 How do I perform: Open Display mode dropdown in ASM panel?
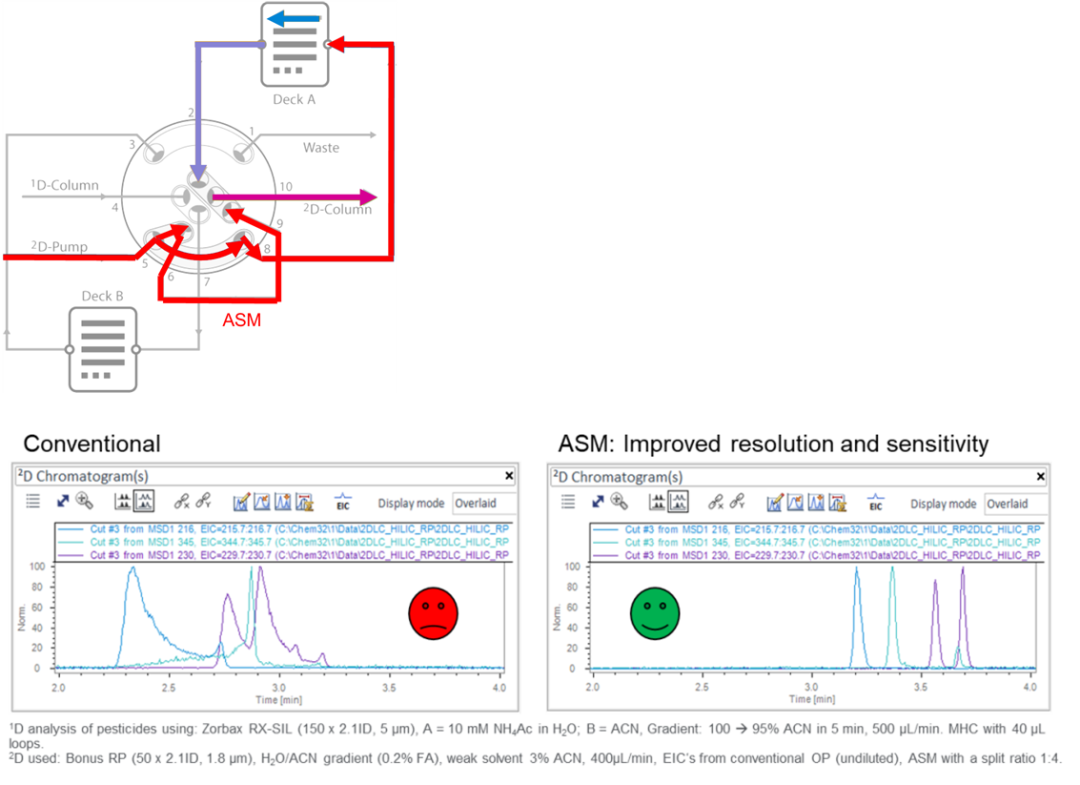1016,503
